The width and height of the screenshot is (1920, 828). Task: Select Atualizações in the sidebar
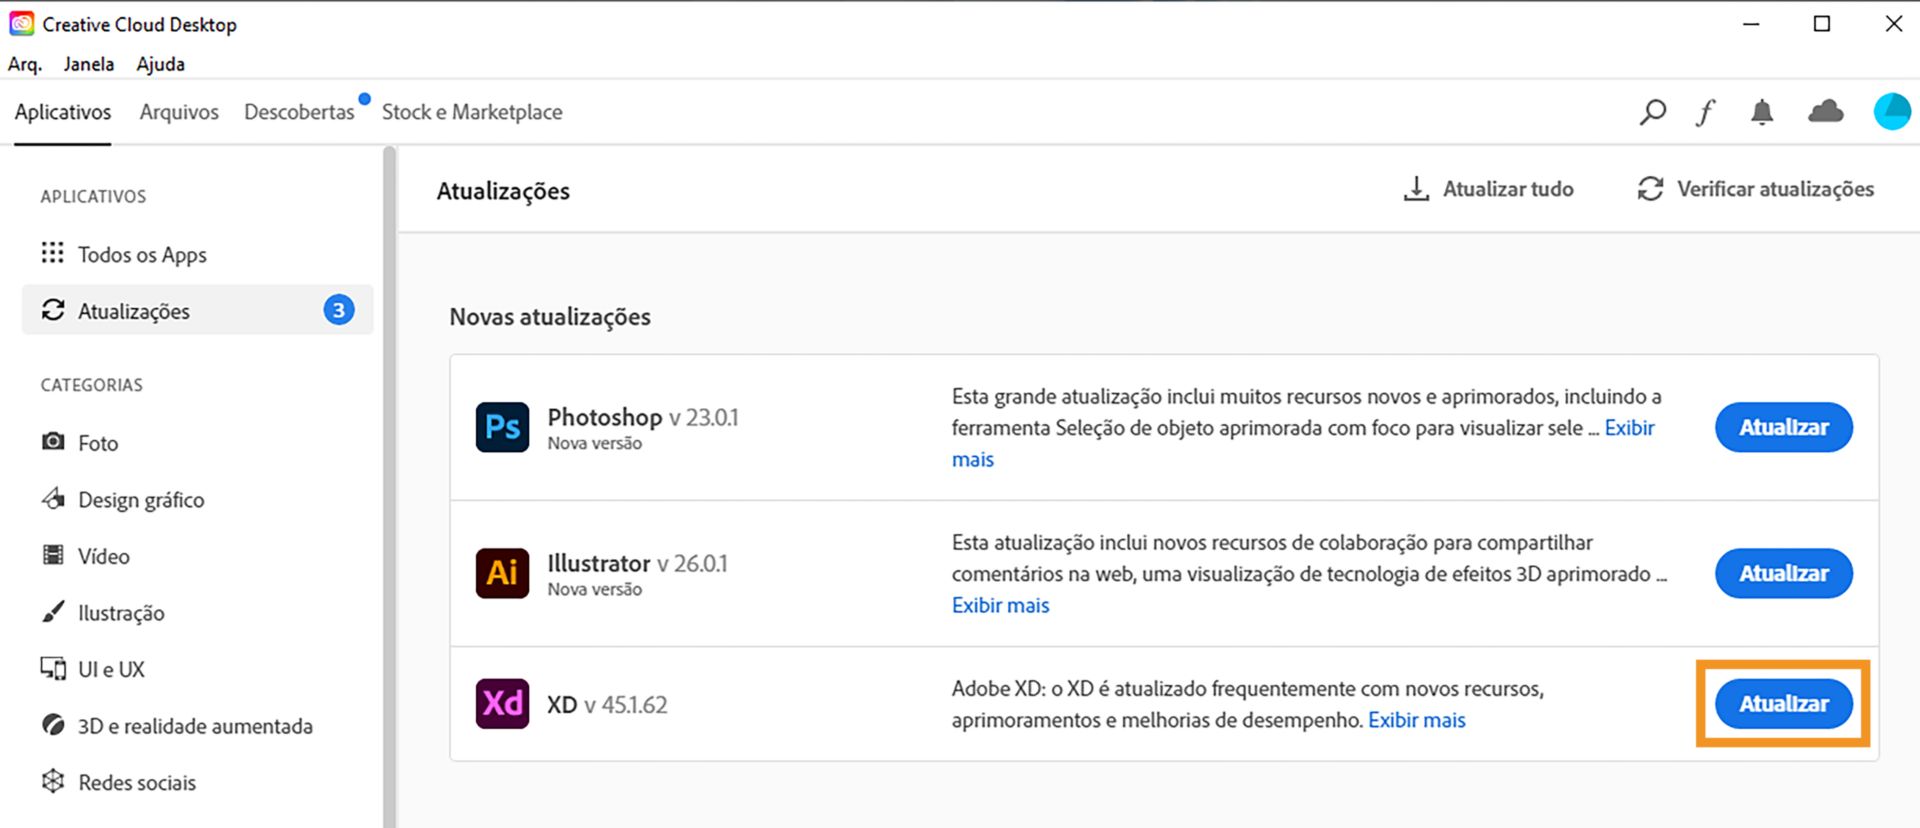[197, 310]
